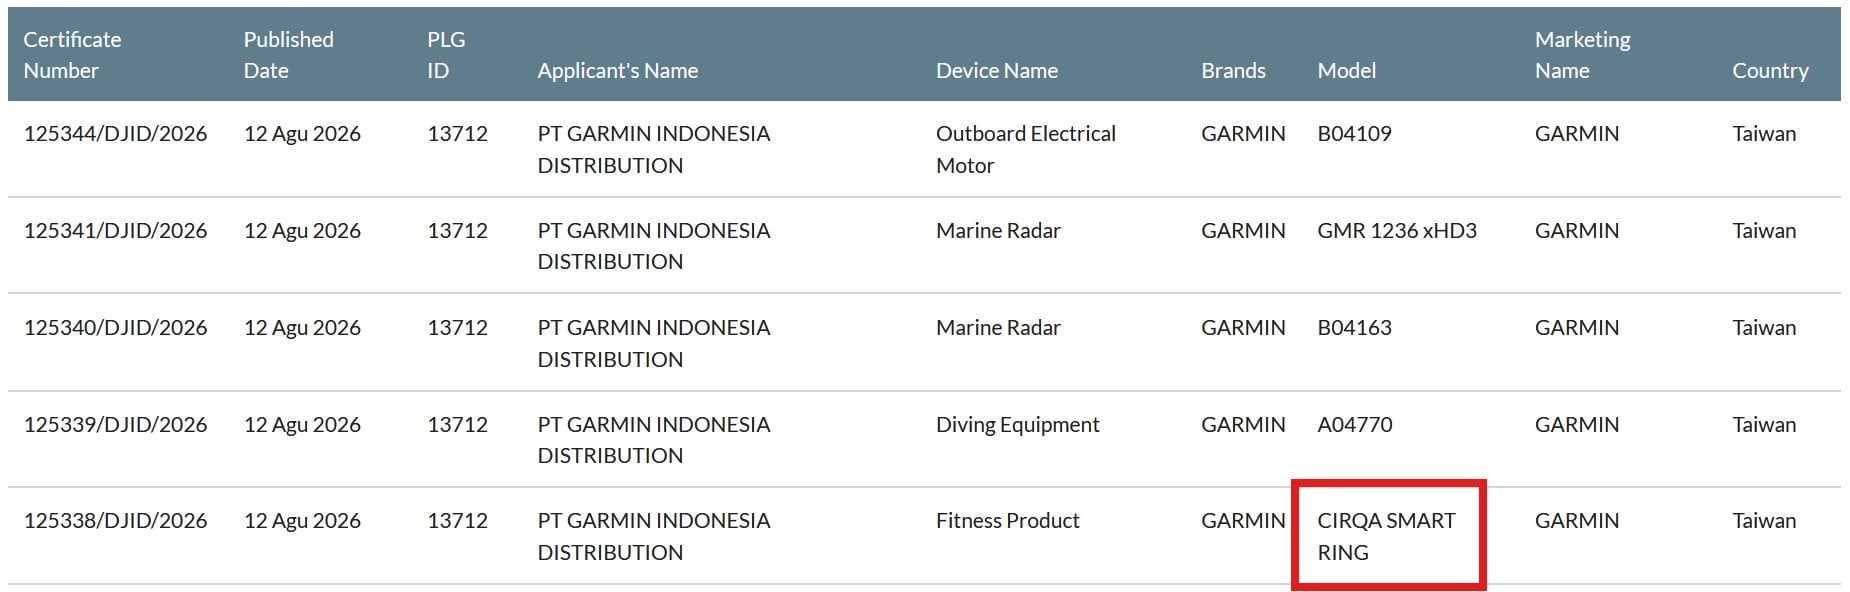Image resolution: width=1850 pixels, height=592 pixels.
Task: Select certificate 125341/DJID/2026
Action: click(115, 231)
